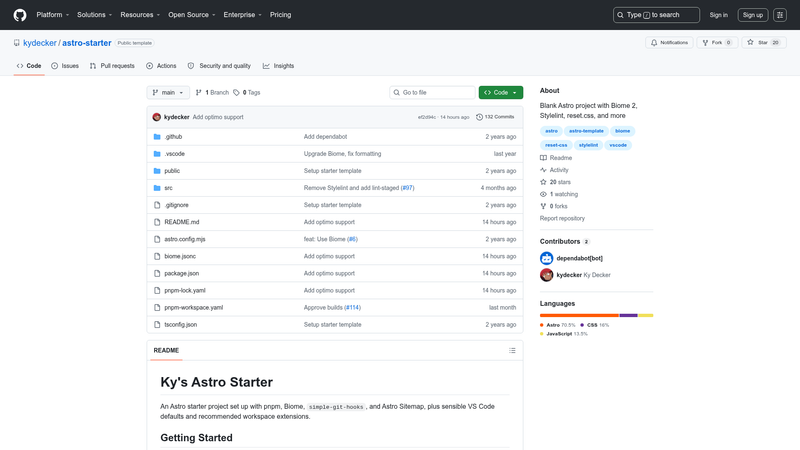Select the vscode topic tag
The height and width of the screenshot is (450, 800).
(x=618, y=145)
